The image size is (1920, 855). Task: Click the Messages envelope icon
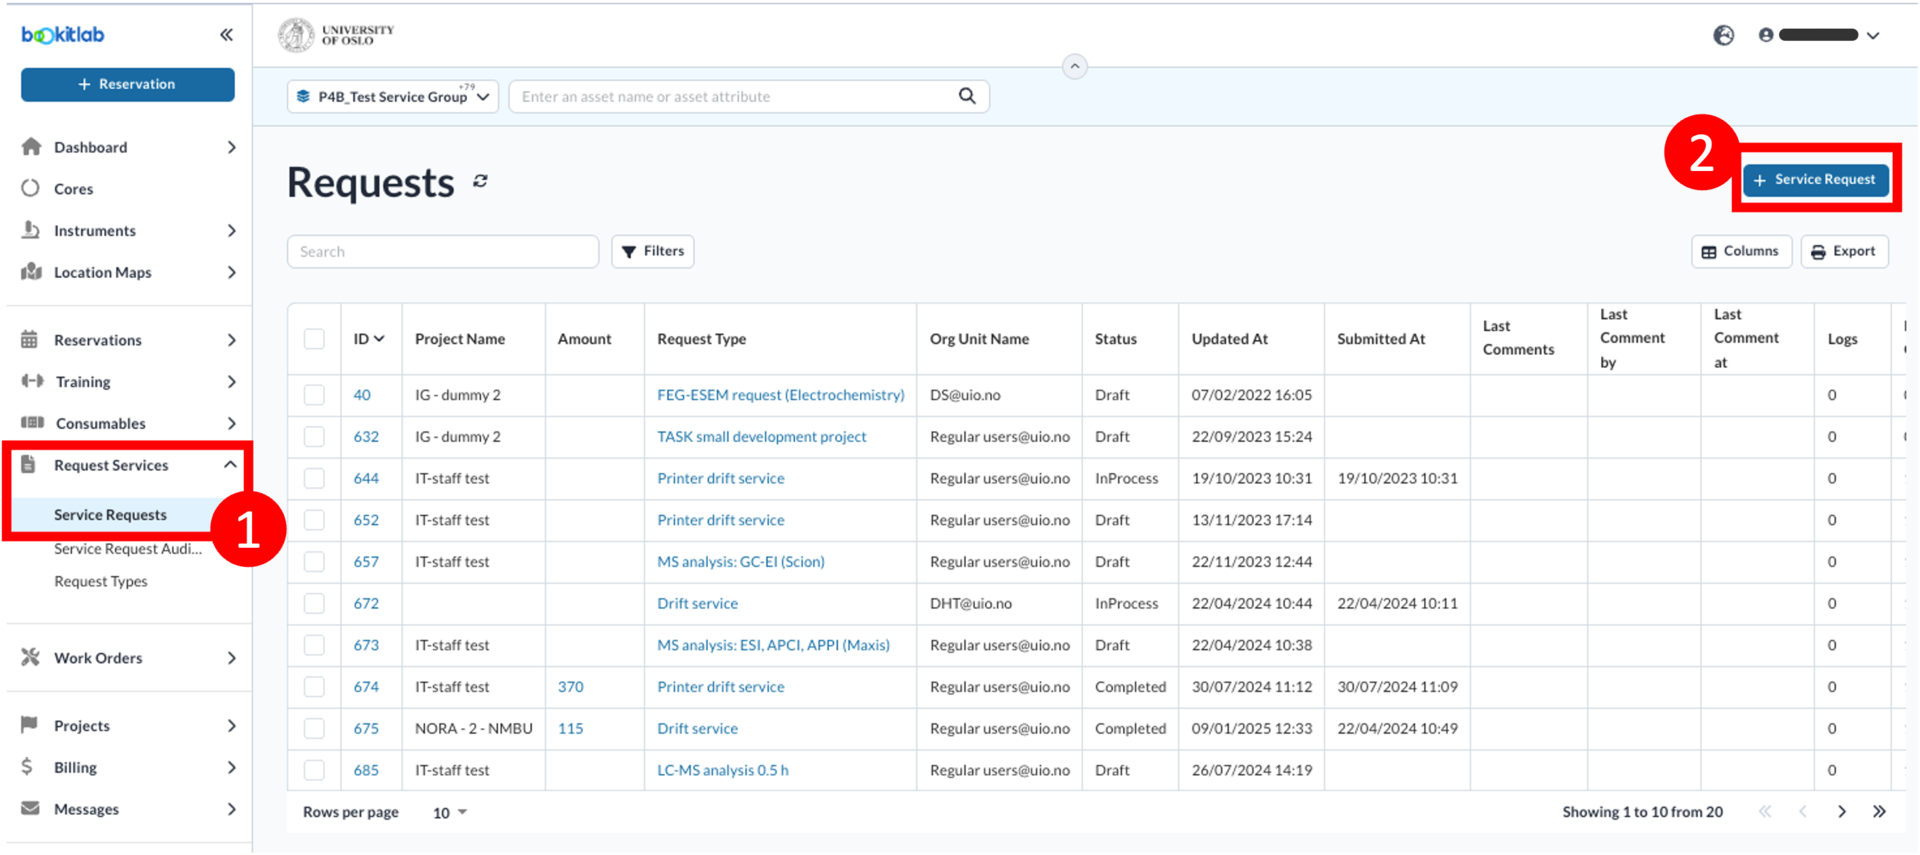point(30,808)
